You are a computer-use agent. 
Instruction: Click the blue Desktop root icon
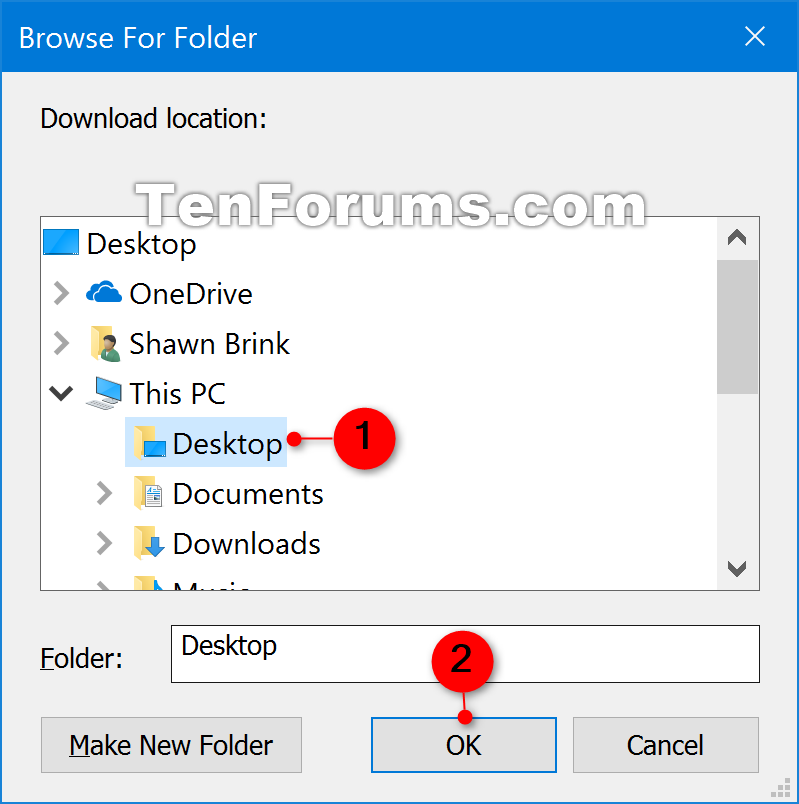(x=61, y=243)
